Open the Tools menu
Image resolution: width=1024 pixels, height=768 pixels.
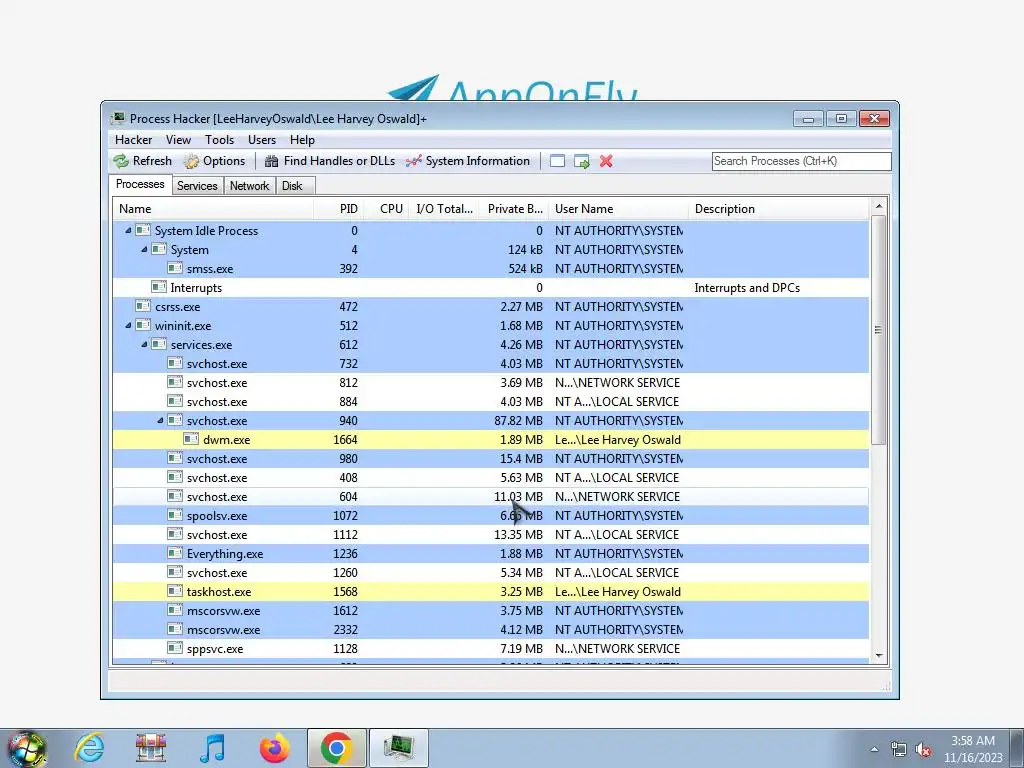point(219,140)
